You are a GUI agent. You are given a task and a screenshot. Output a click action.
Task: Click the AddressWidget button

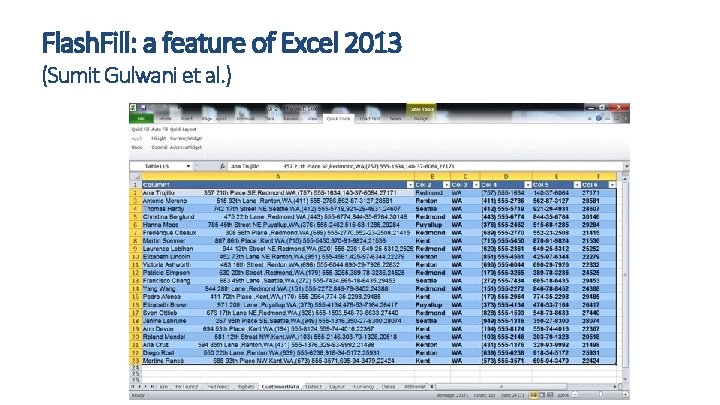(x=186, y=147)
